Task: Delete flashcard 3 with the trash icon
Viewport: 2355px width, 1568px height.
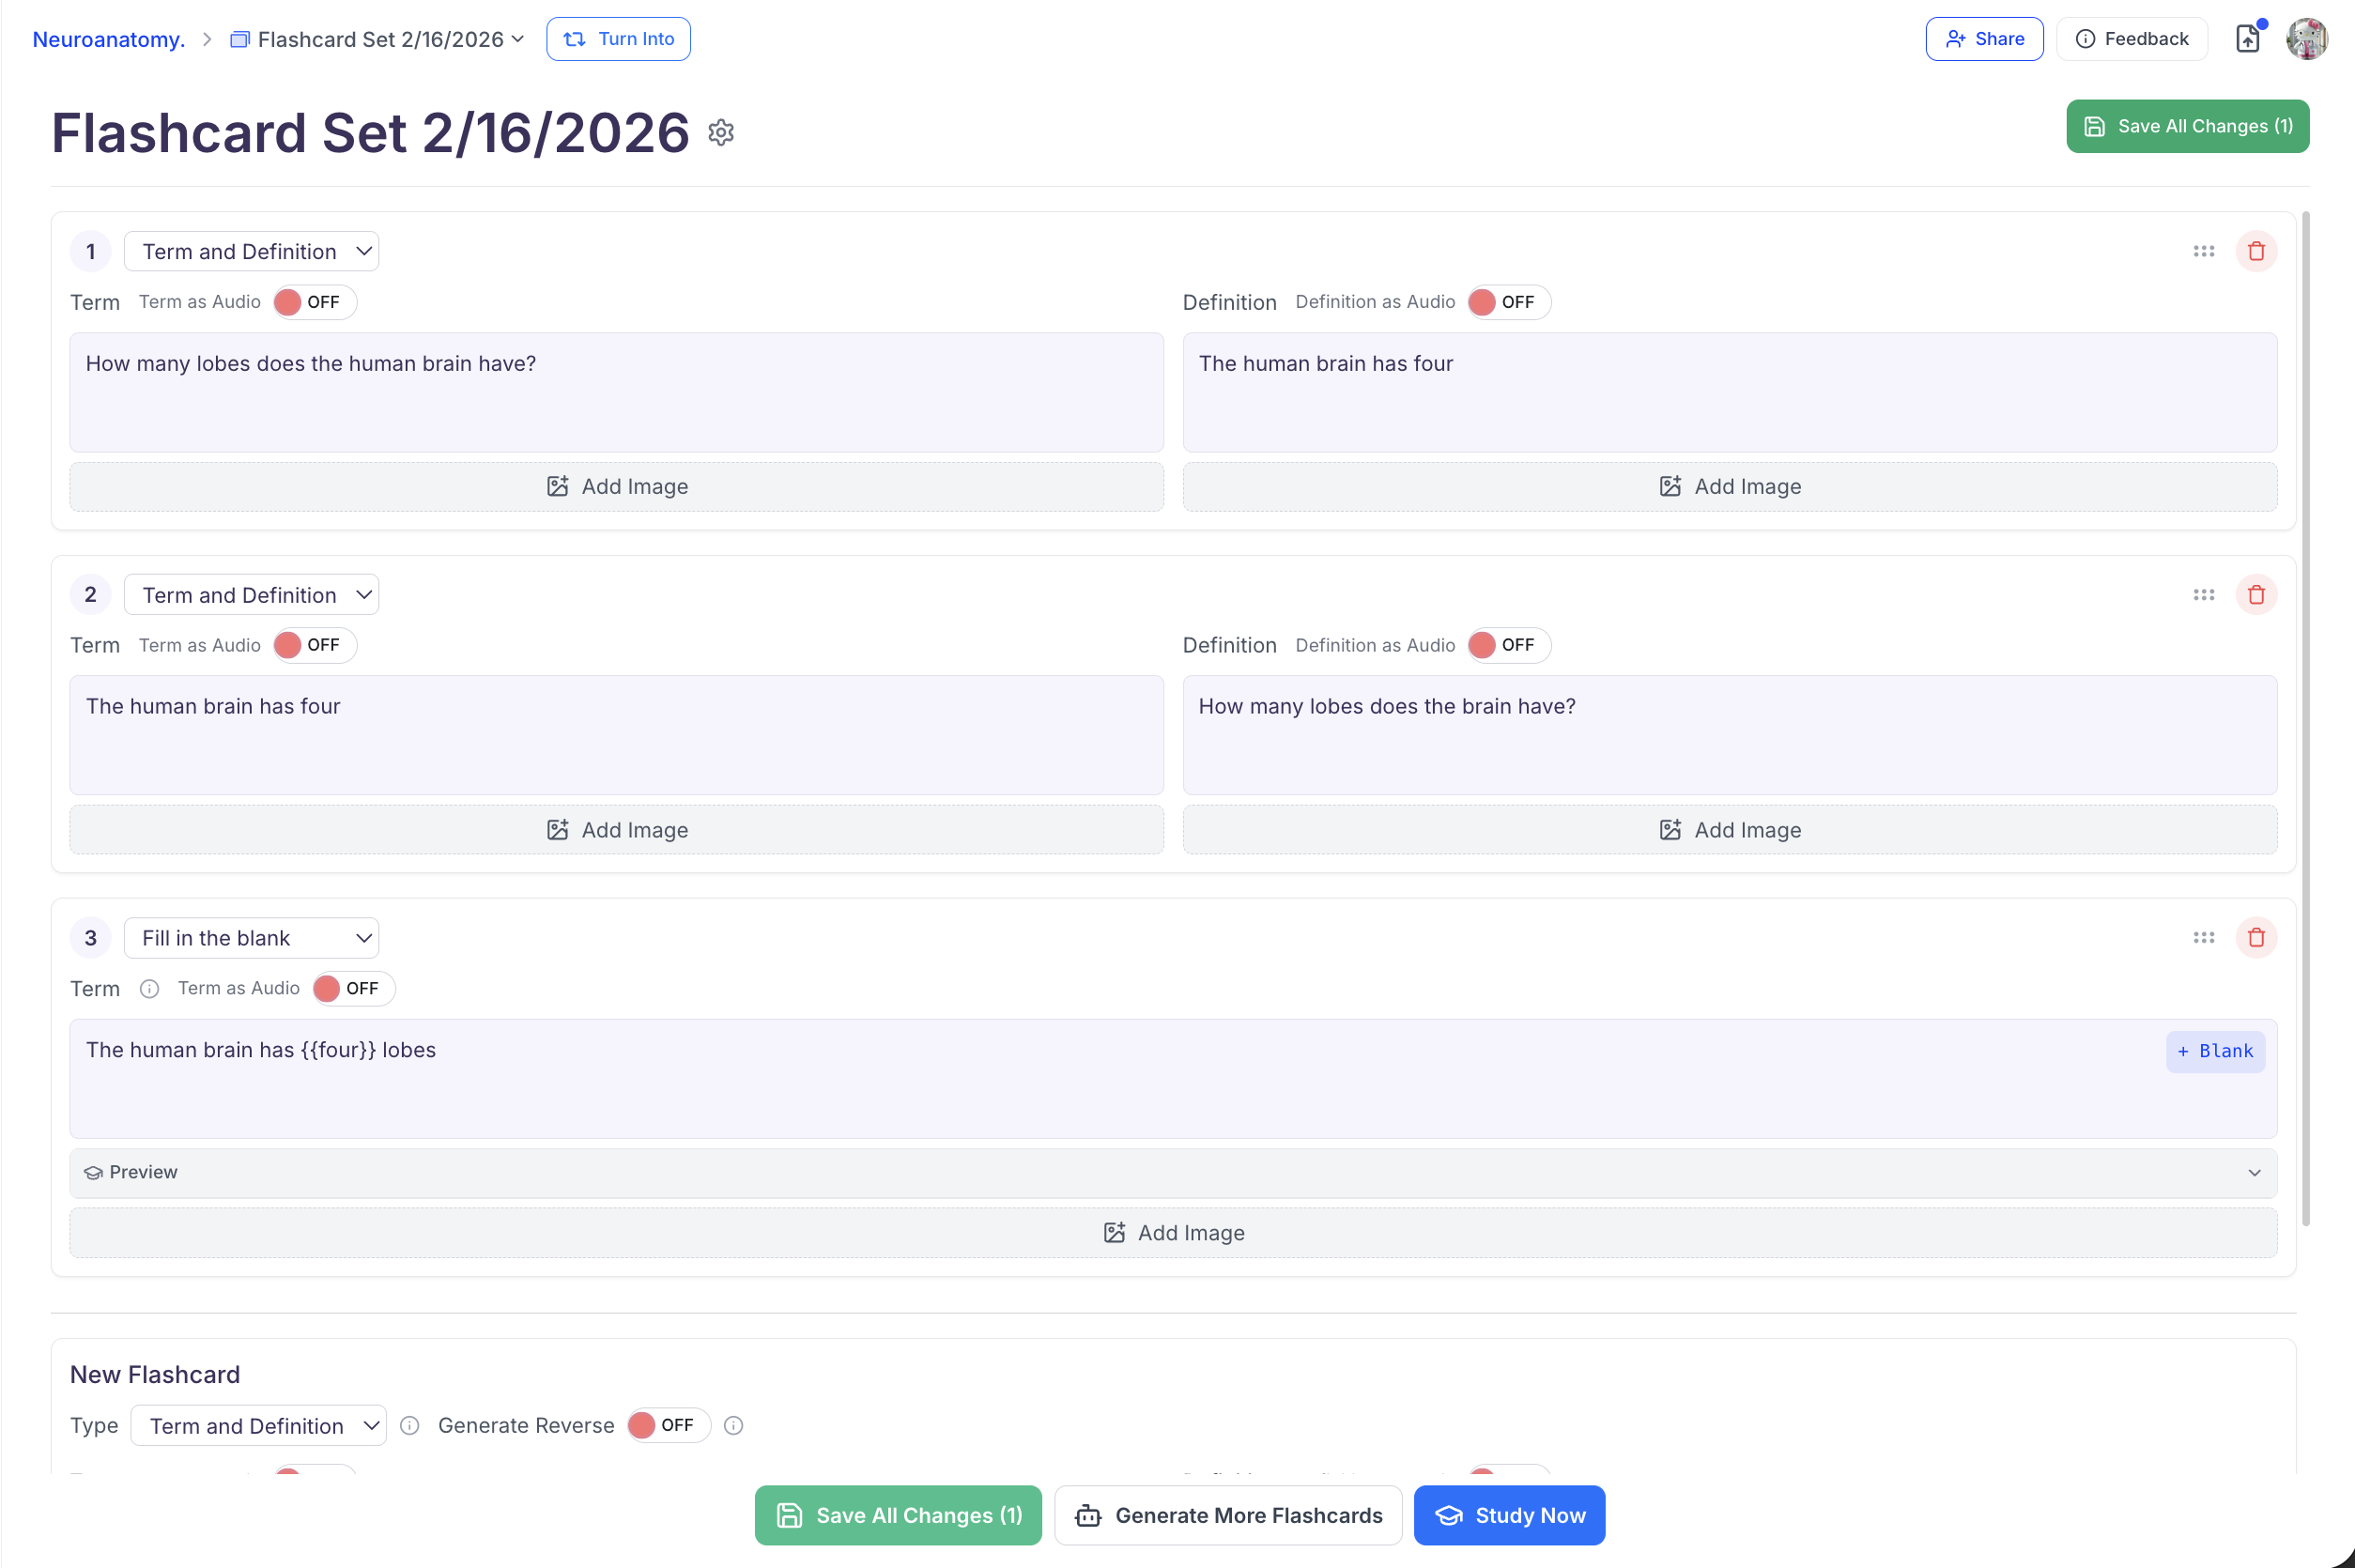Action: [x=2256, y=938]
